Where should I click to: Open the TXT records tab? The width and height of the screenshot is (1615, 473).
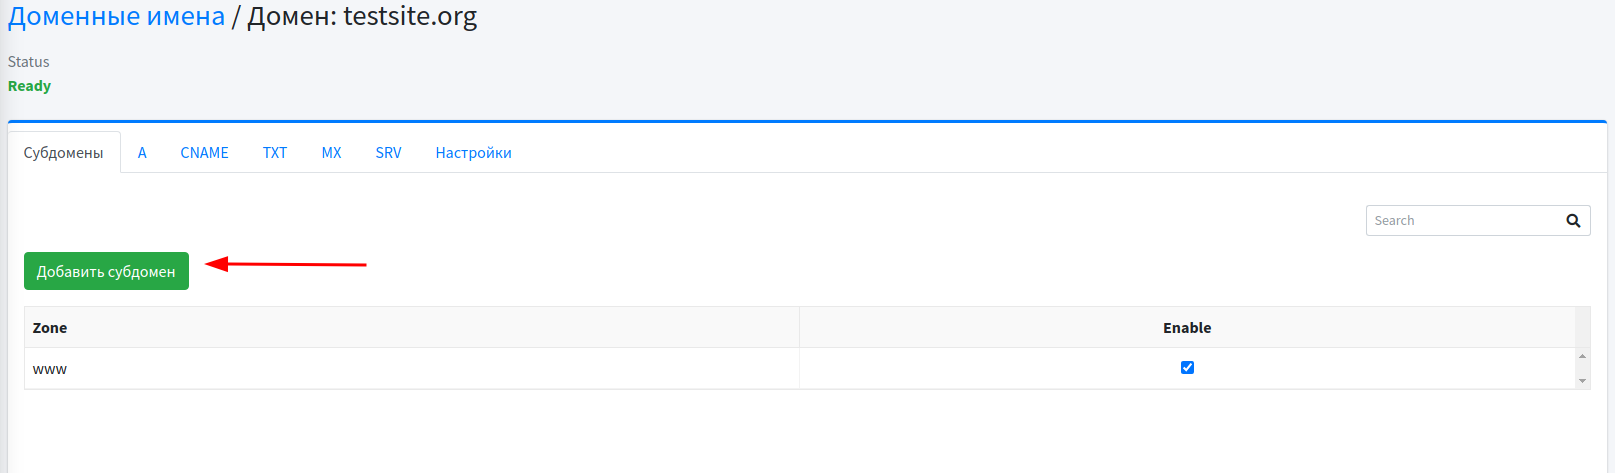[x=275, y=153]
